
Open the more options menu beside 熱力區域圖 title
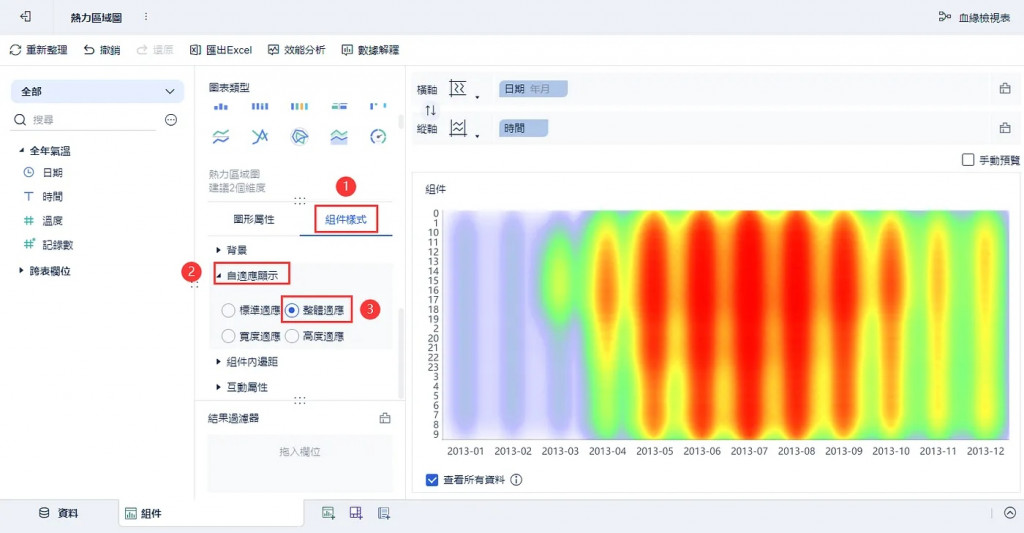[x=146, y=17]
